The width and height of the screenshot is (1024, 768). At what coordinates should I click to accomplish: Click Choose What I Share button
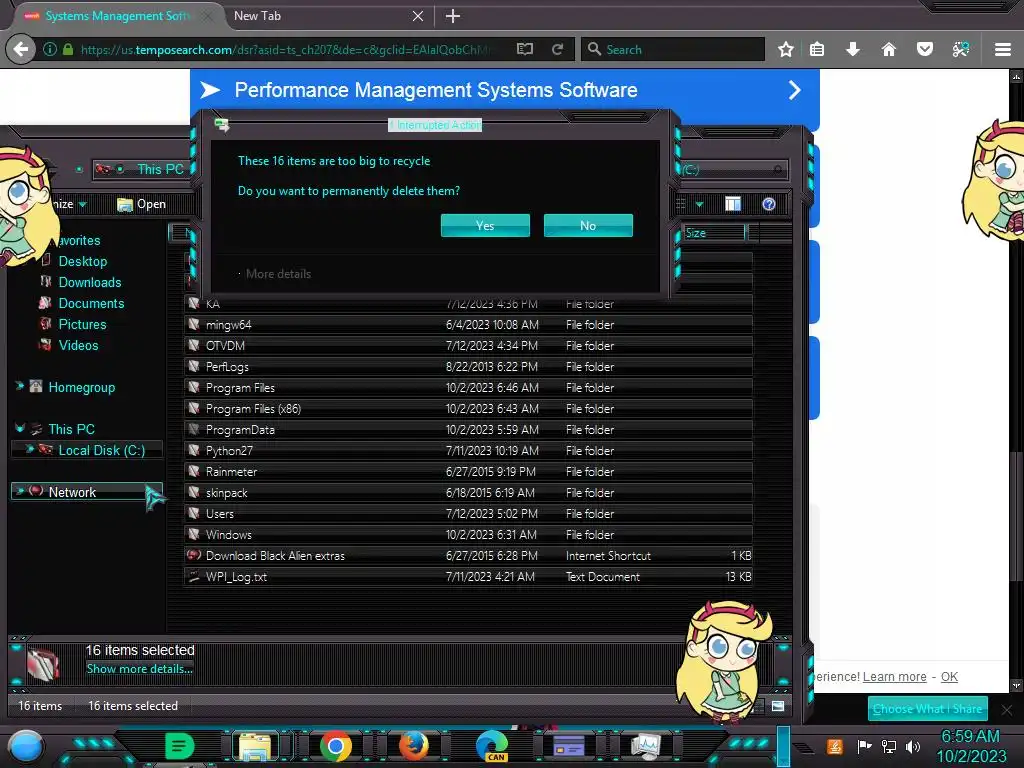point(927,709)
